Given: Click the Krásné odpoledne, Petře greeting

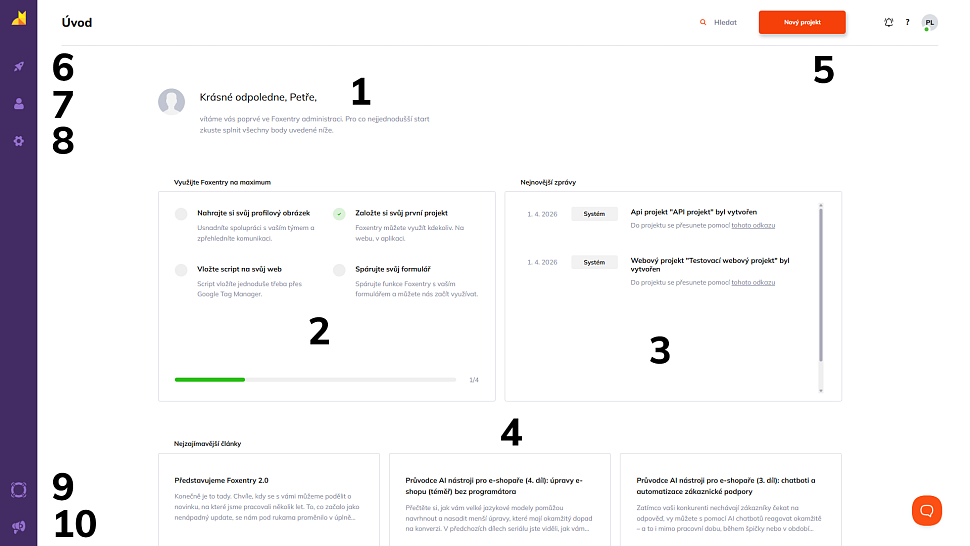Looking at the screenshot, I should click(x=258, y=97).
